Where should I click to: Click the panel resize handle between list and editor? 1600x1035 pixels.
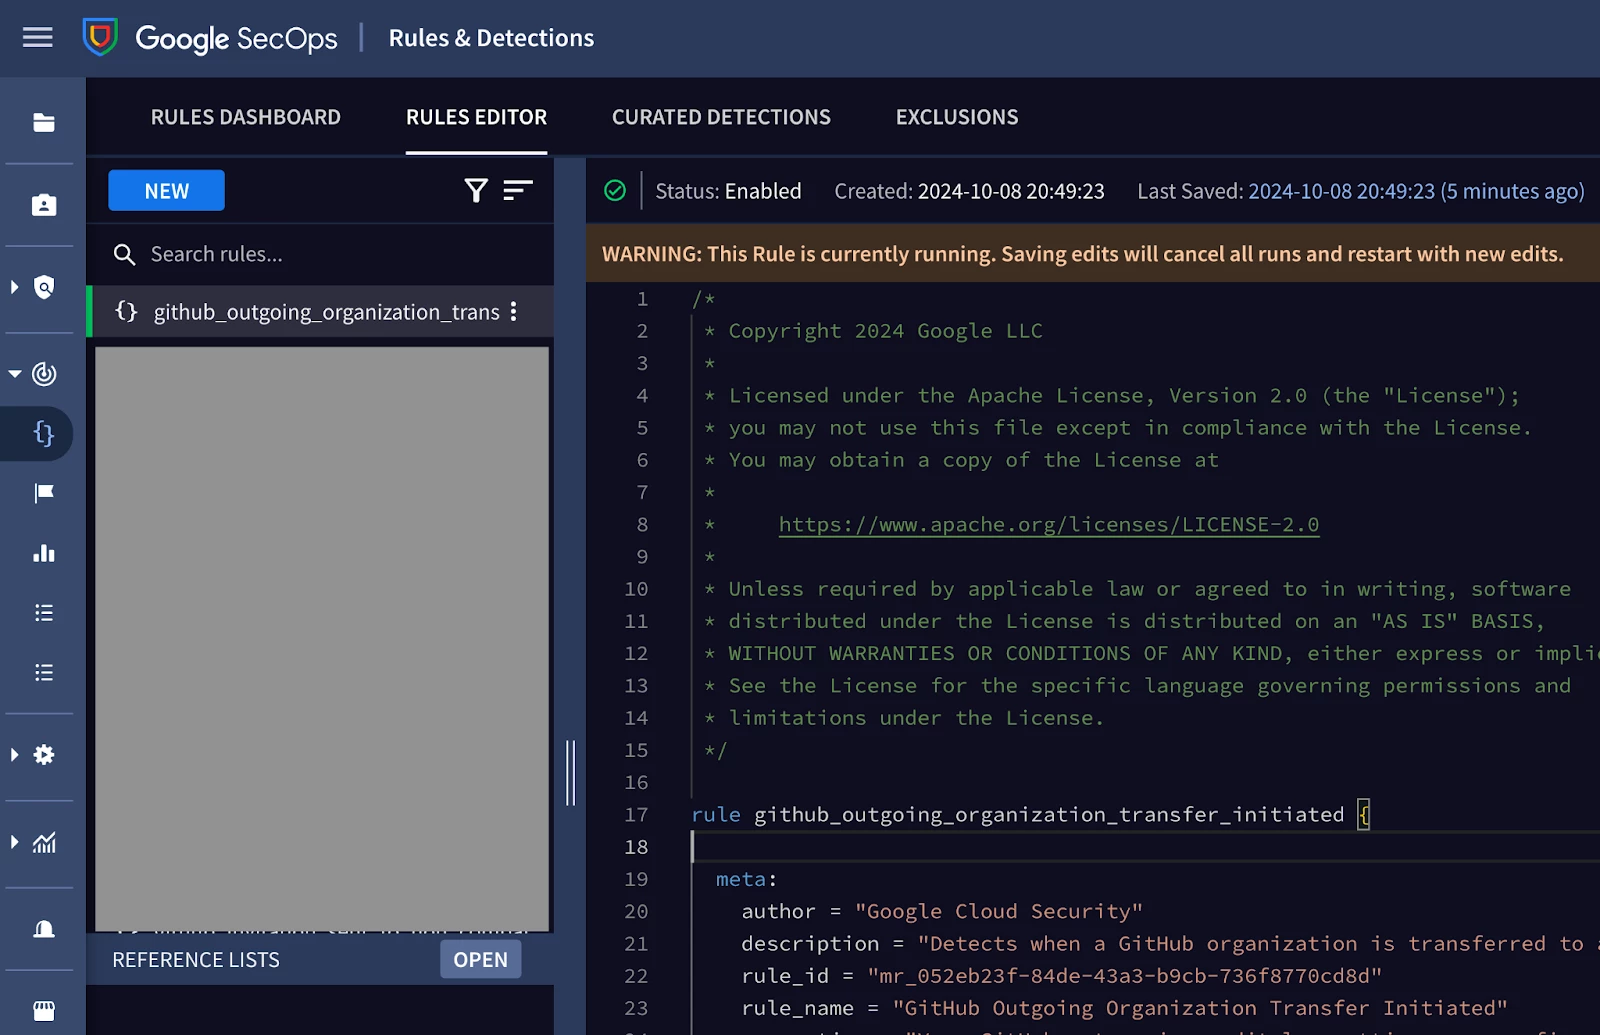tap(570, 772)
